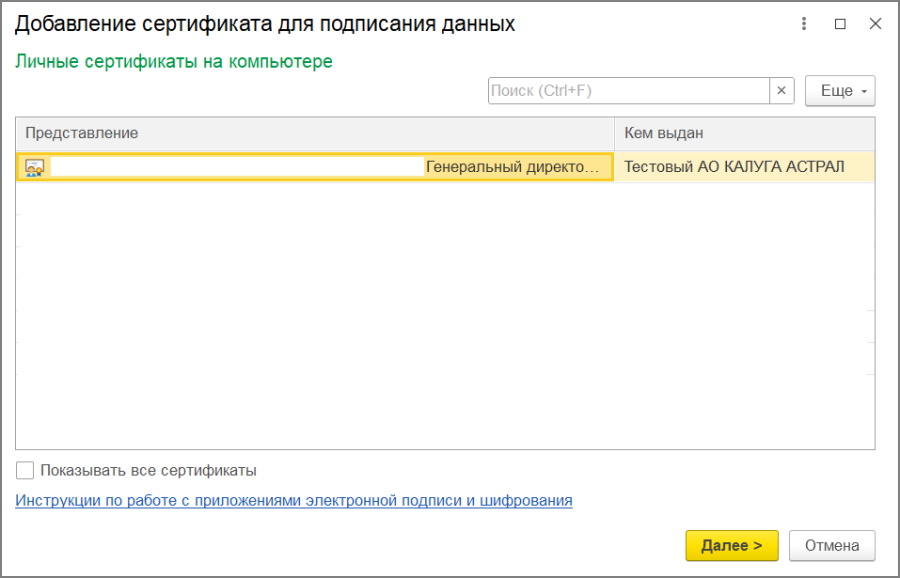Image resolution: width=900 pixels, height=578 pixels.
Task: Sort by the 'Кем выдан' column header
Action: pyautogui.click(x=745, y=133)
